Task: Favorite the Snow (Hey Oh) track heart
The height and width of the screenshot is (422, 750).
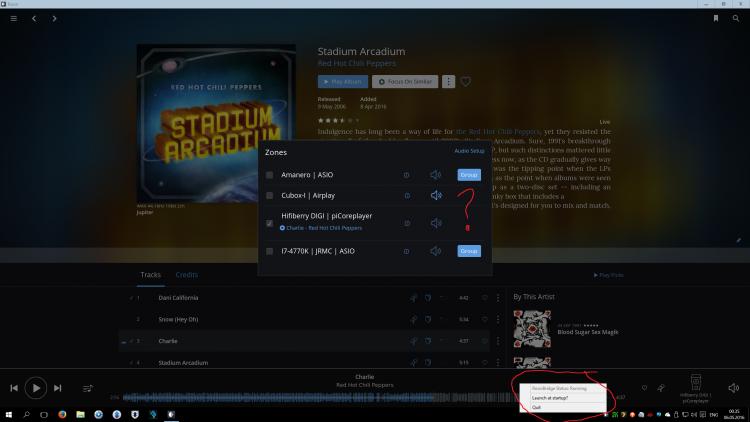Action: 485,319
